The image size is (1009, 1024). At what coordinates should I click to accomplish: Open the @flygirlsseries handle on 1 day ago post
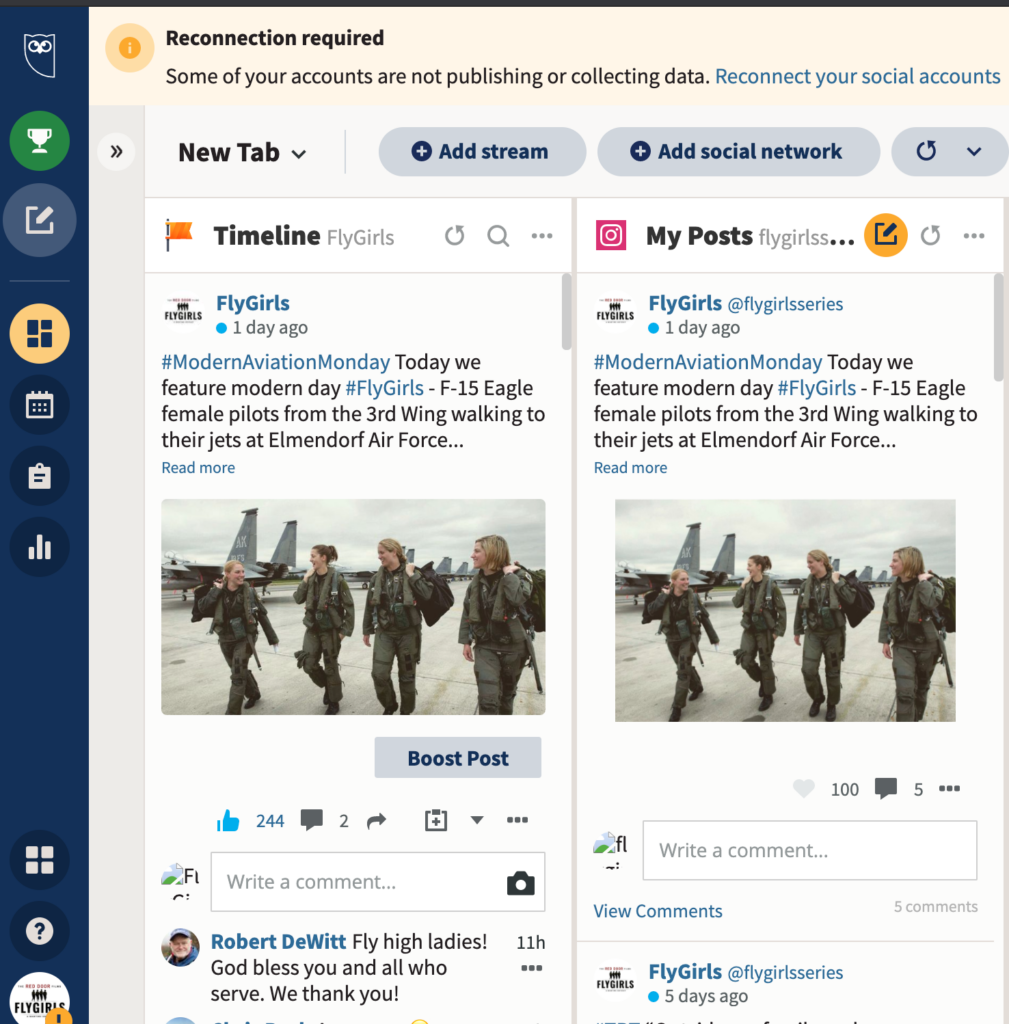pos(785,304)
